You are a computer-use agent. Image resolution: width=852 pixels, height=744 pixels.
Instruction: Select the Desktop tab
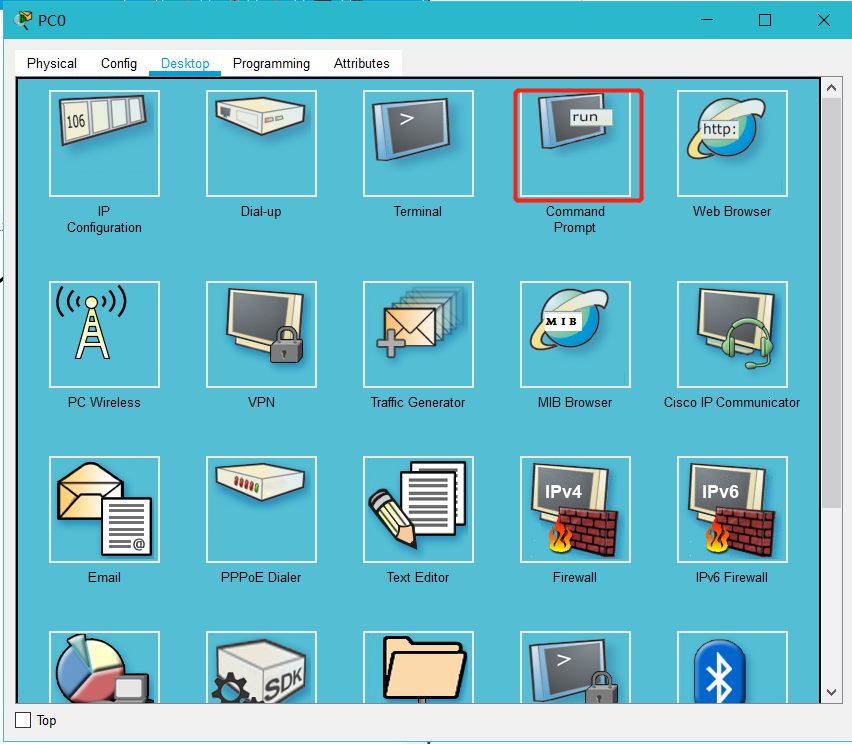click(x=185, y=64)
